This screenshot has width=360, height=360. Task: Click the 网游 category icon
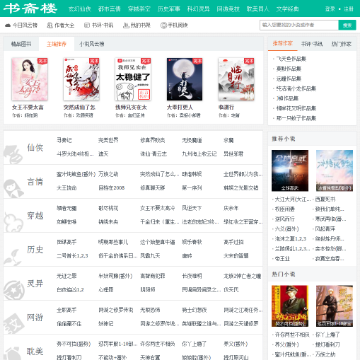click(x=14, y=324)
